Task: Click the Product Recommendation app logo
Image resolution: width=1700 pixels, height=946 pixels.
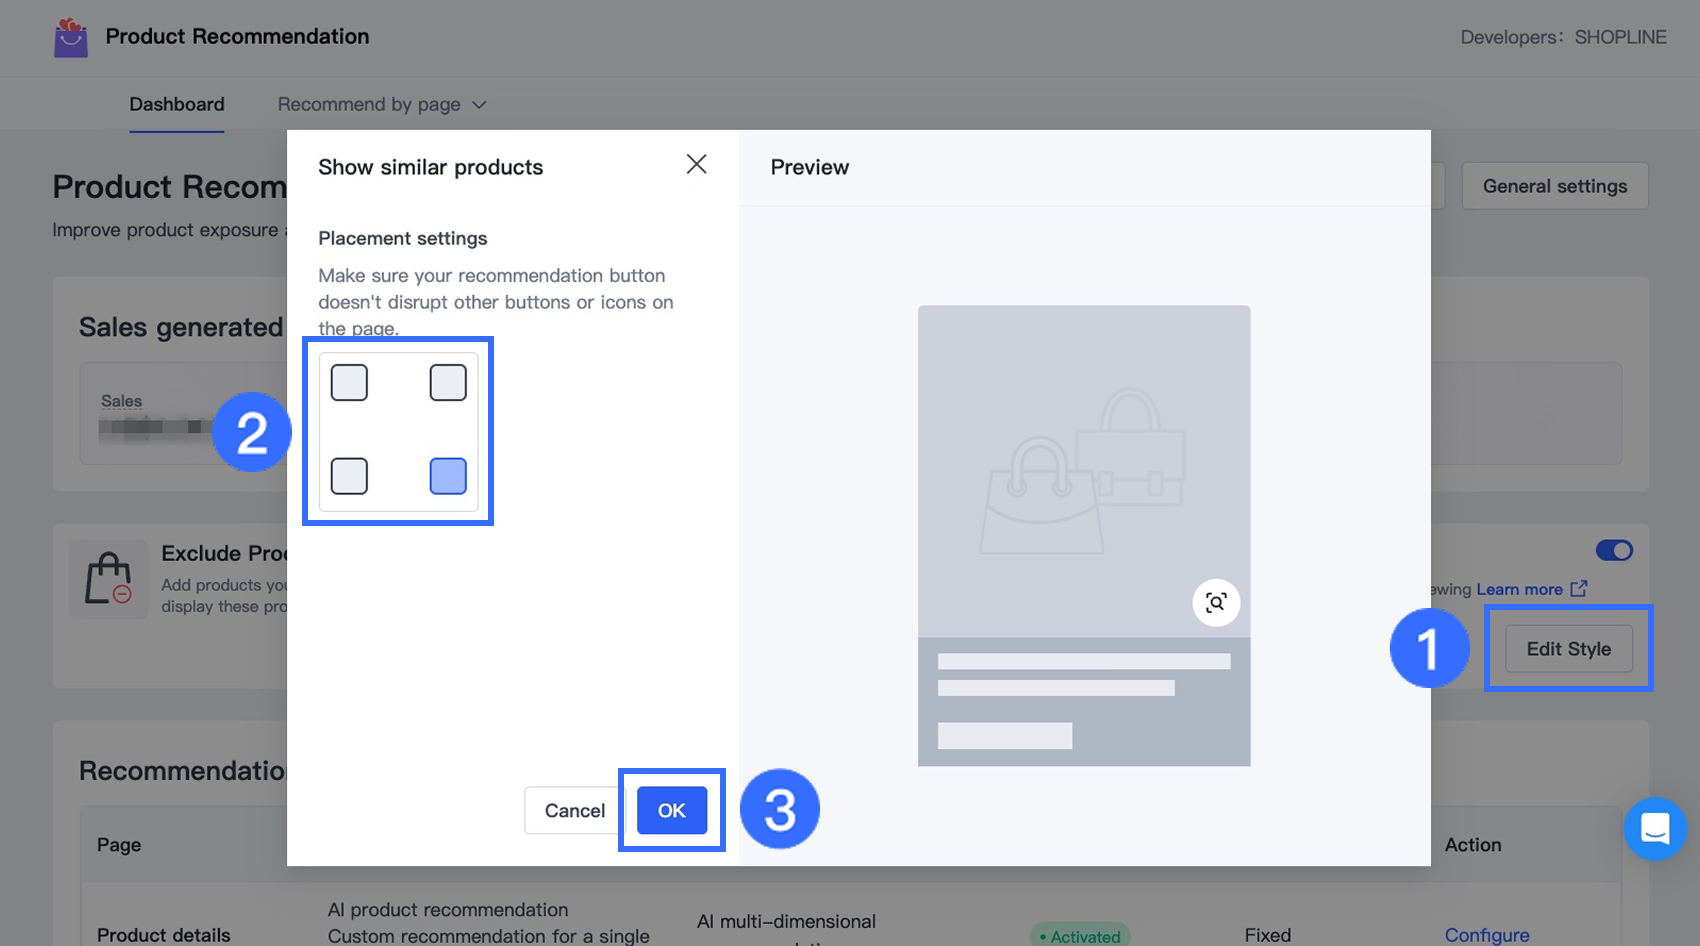Action: tap(71, 38)
